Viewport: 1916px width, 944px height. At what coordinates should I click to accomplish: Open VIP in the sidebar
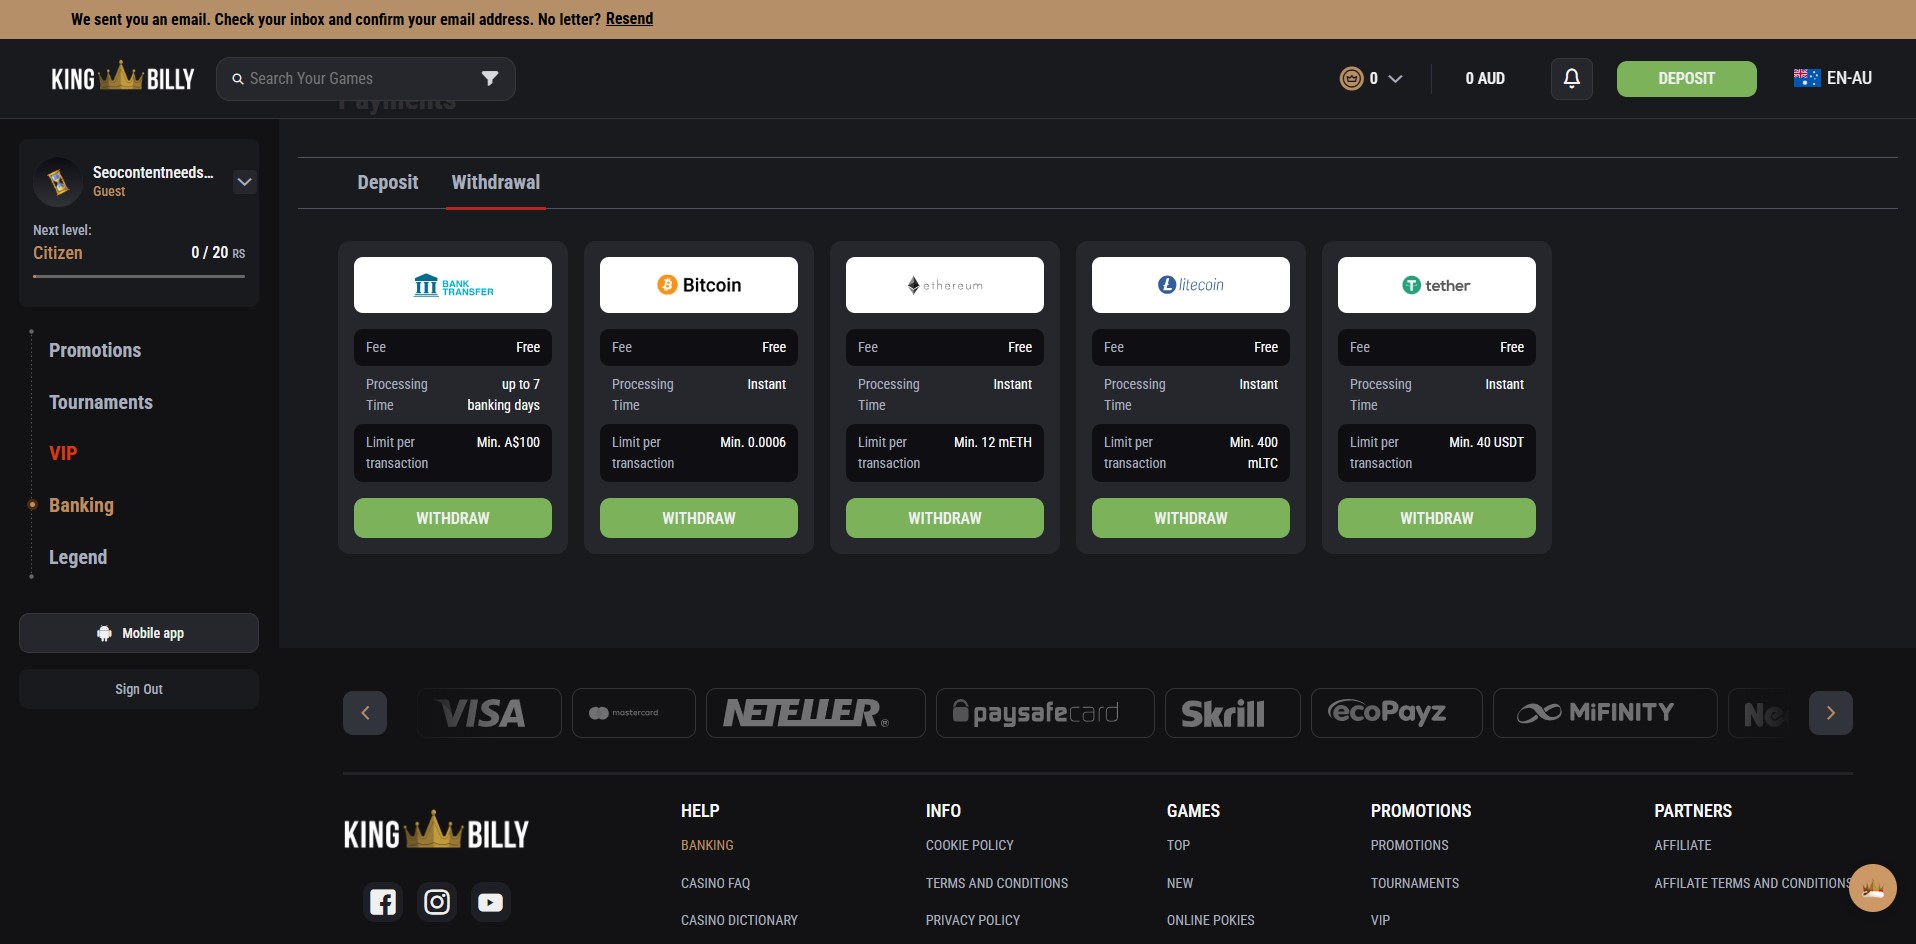[x=63, y=453]
